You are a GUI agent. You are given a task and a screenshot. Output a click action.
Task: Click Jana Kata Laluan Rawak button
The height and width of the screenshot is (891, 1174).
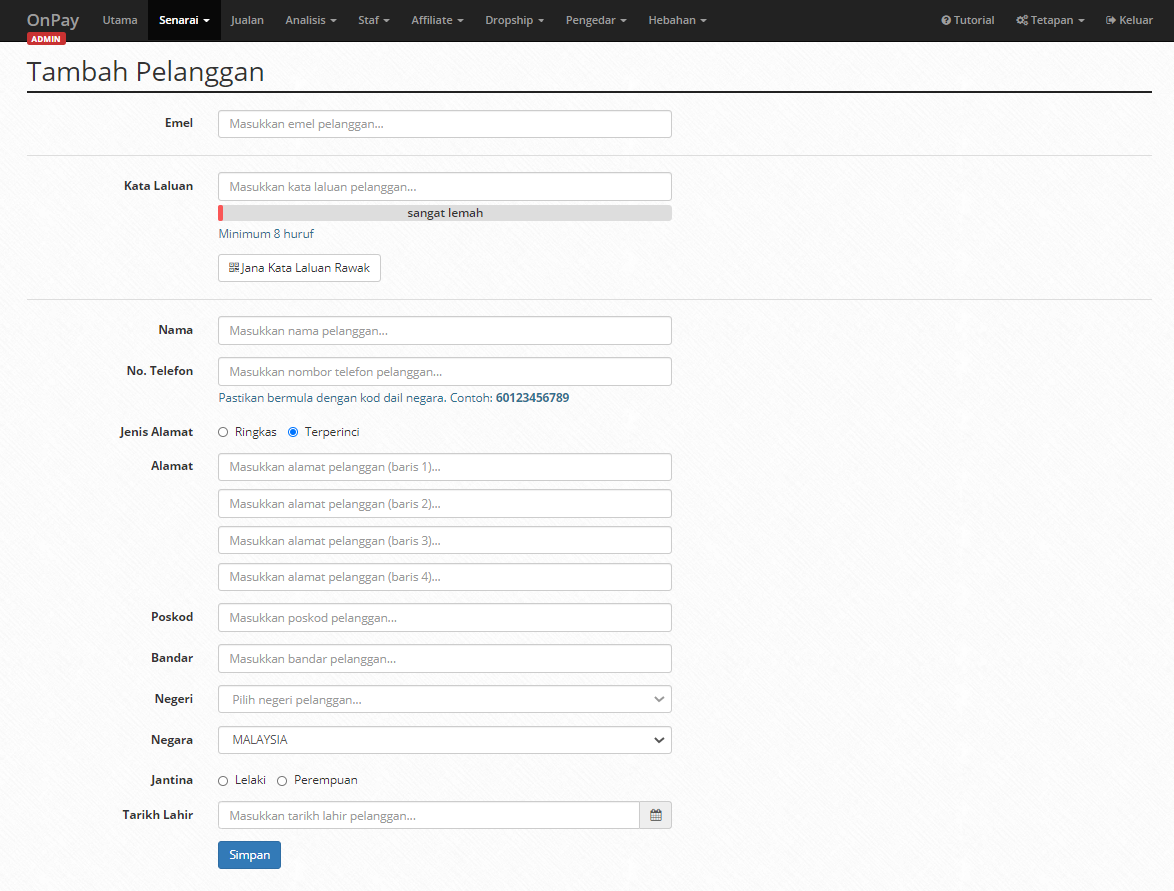299,268
